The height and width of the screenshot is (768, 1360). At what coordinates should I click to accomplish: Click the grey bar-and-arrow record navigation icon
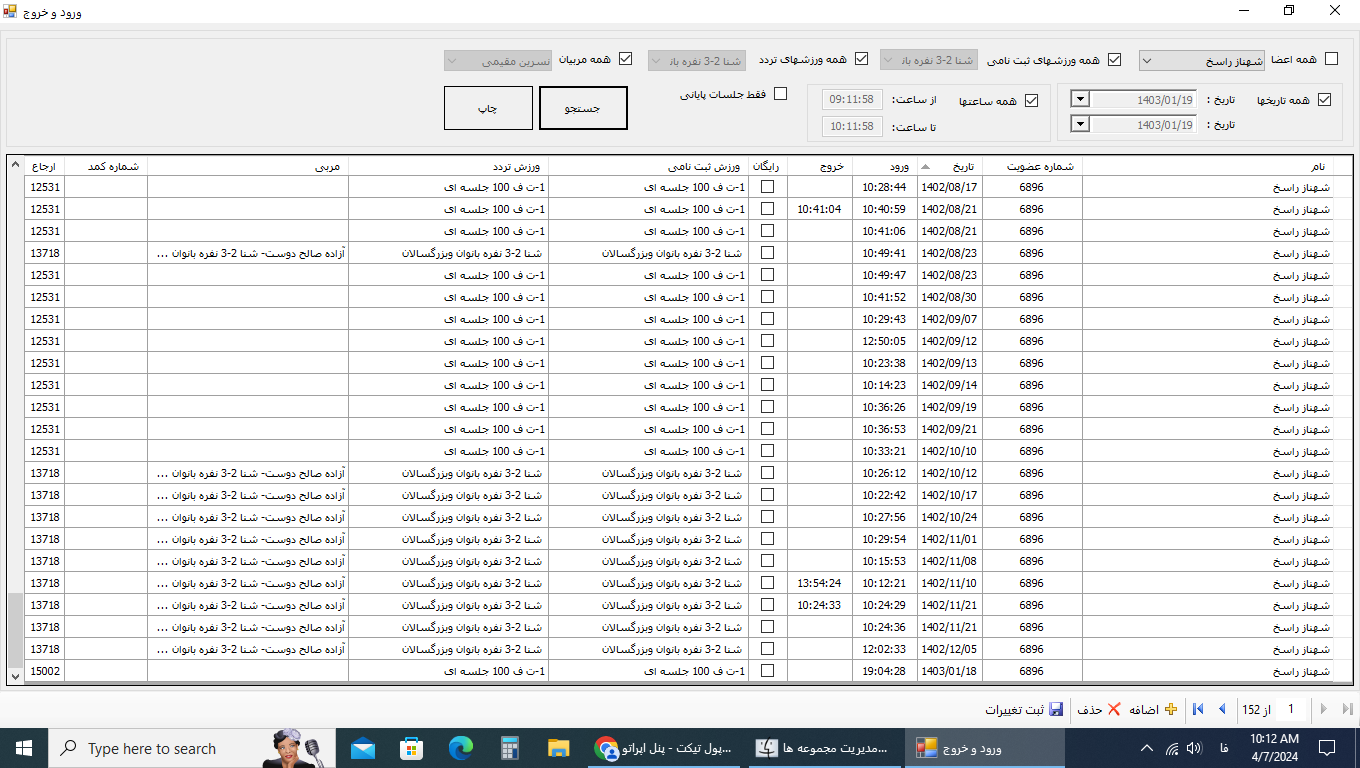click(x=1347, y=709)
